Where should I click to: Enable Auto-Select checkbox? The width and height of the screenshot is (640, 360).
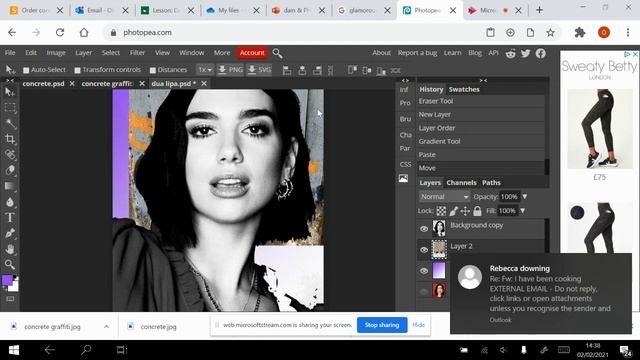click(x=26, y=70)
